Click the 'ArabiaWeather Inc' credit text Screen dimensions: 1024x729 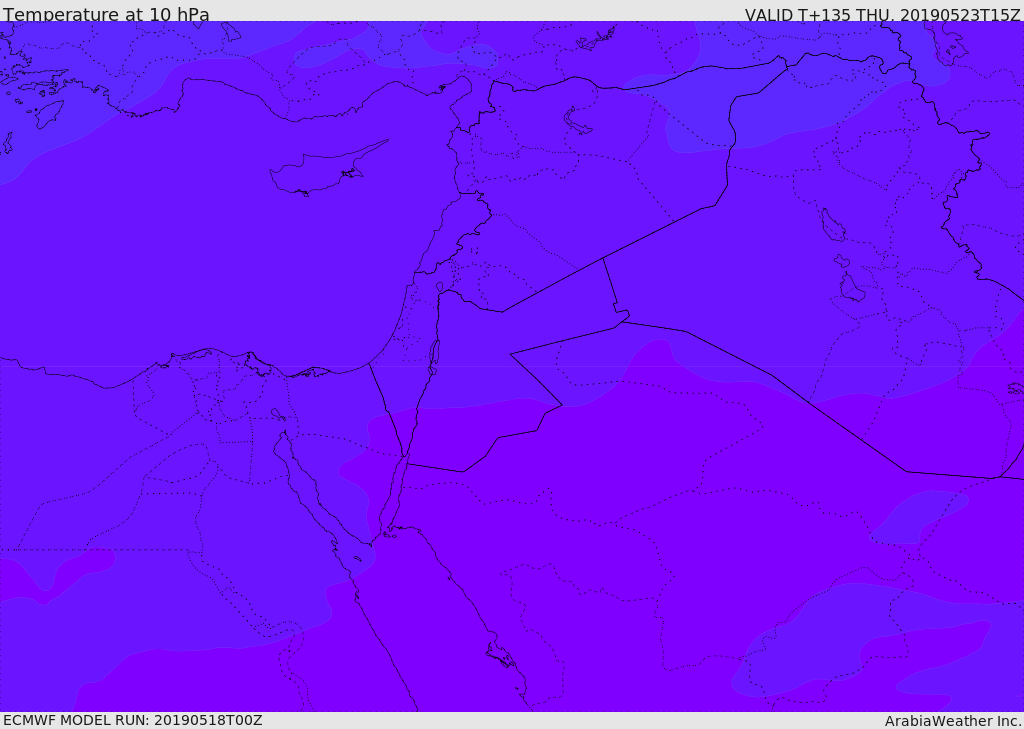pos(952,721)
